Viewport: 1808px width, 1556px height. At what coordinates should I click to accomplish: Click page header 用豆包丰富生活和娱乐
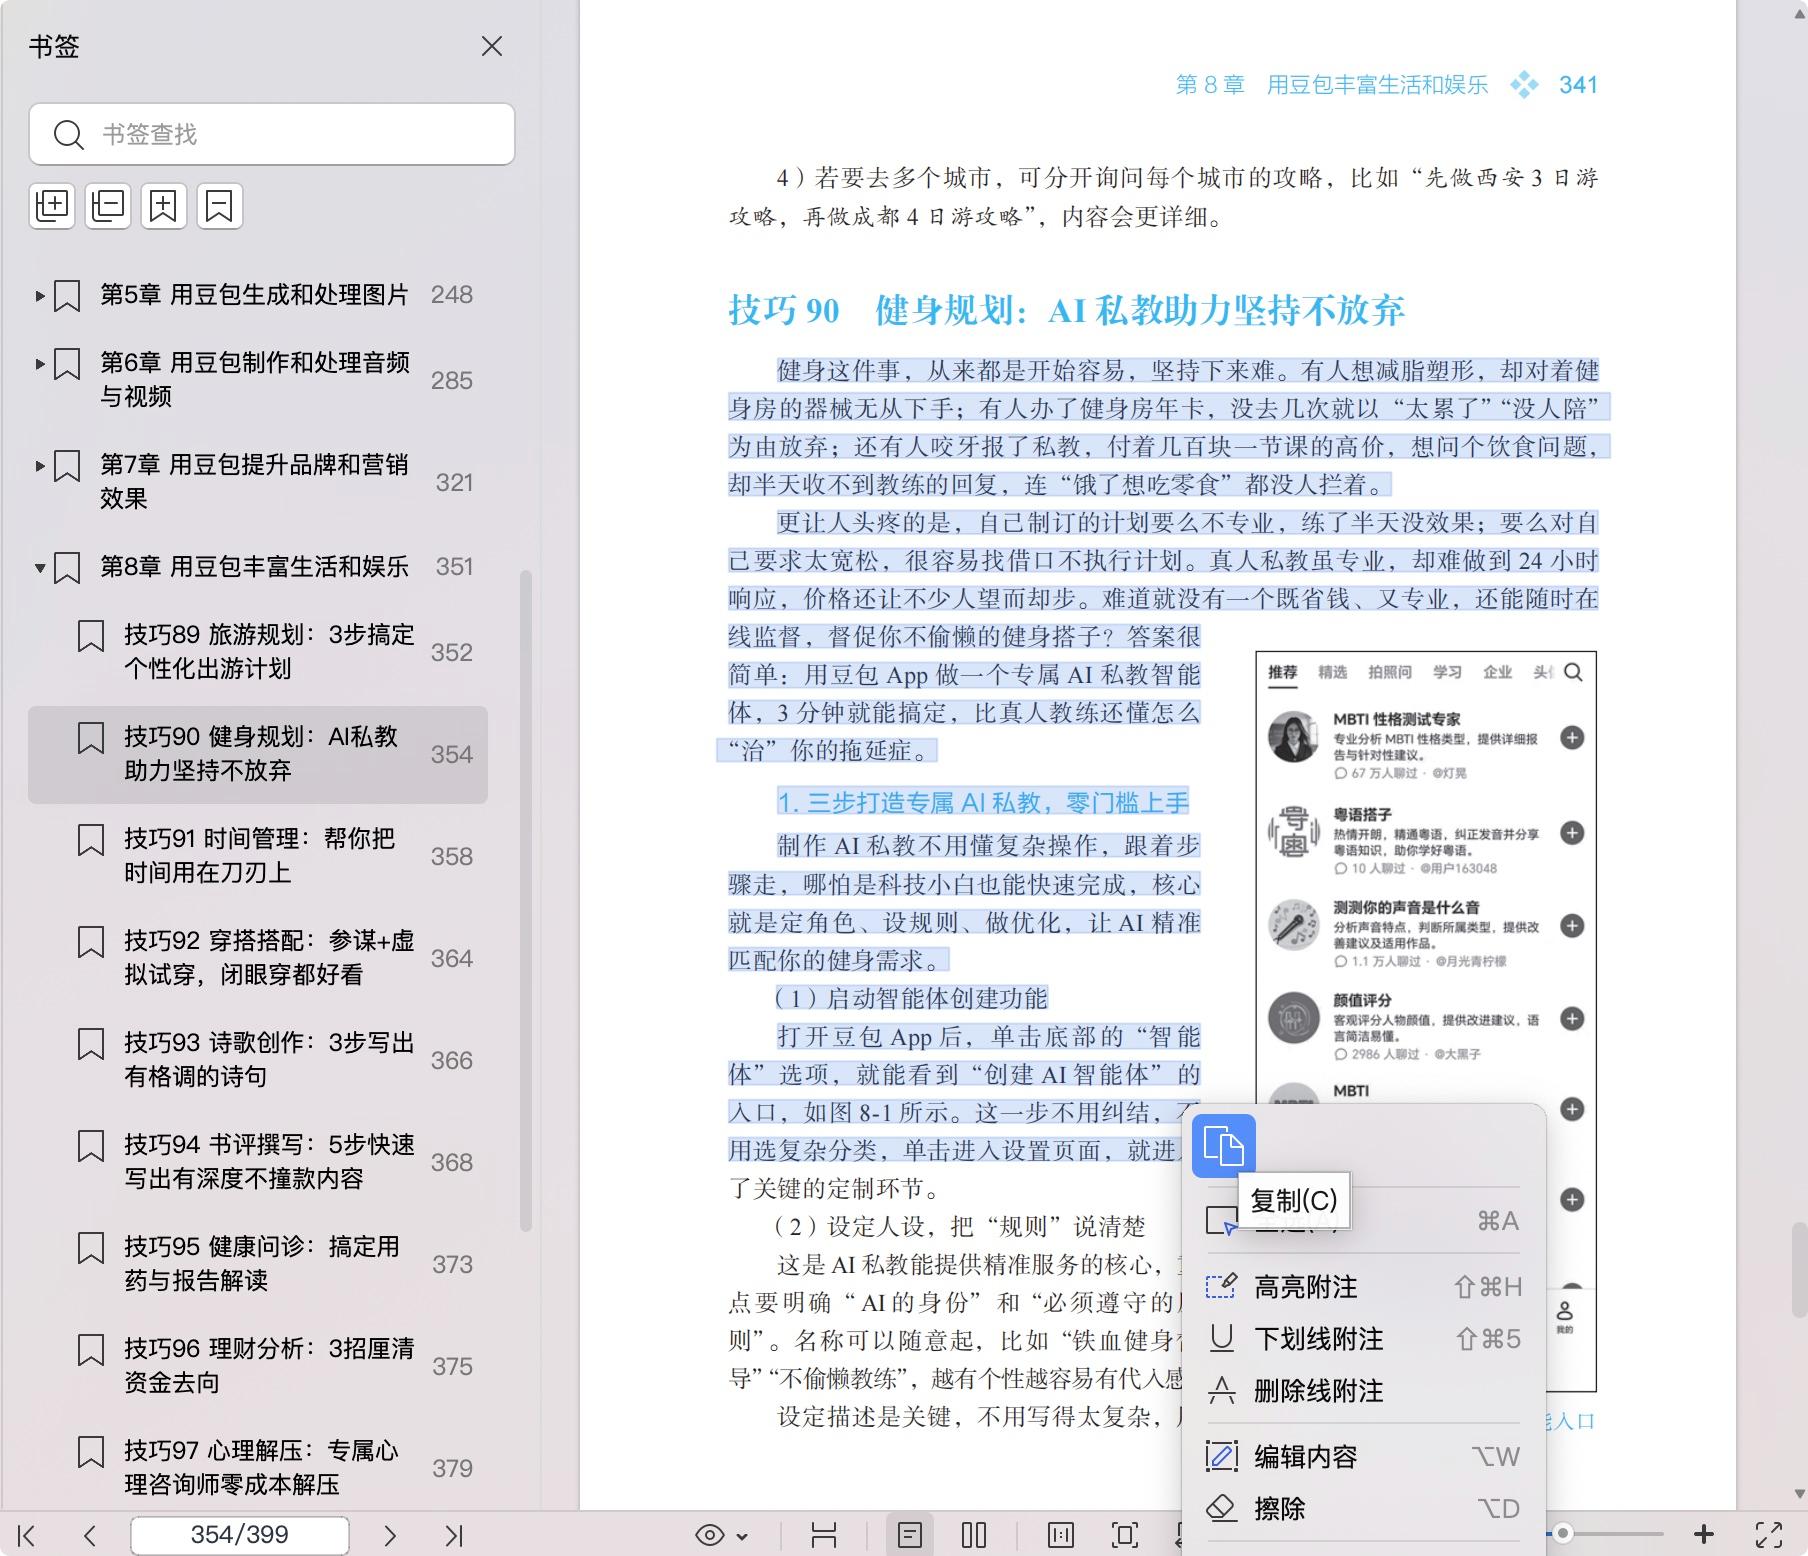[x=1377, y=85]
